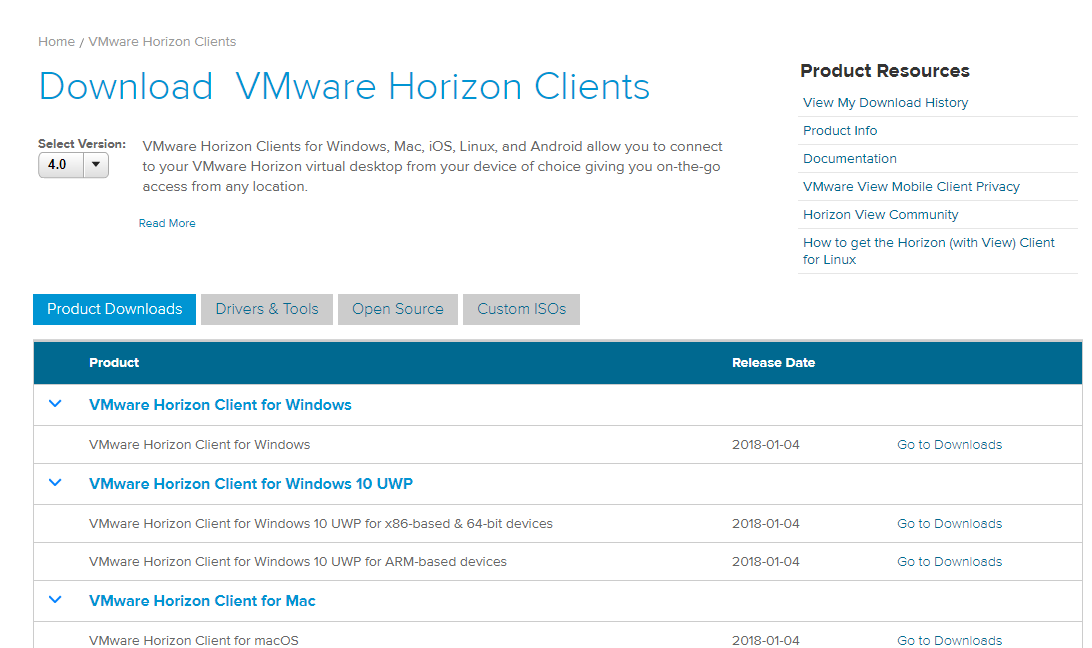Go to Downloads for Horizon Client for Windows

coord(949,445)
